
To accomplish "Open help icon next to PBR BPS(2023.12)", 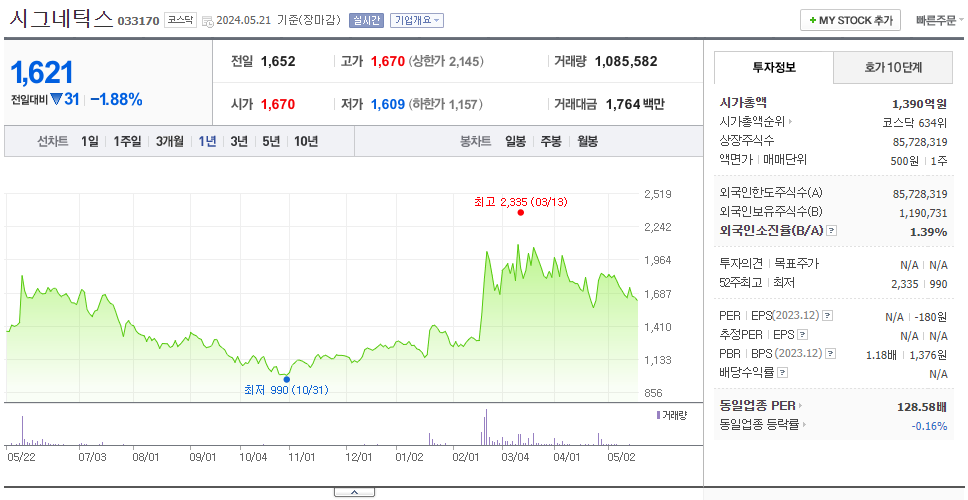I will click(x=831, y=354).
